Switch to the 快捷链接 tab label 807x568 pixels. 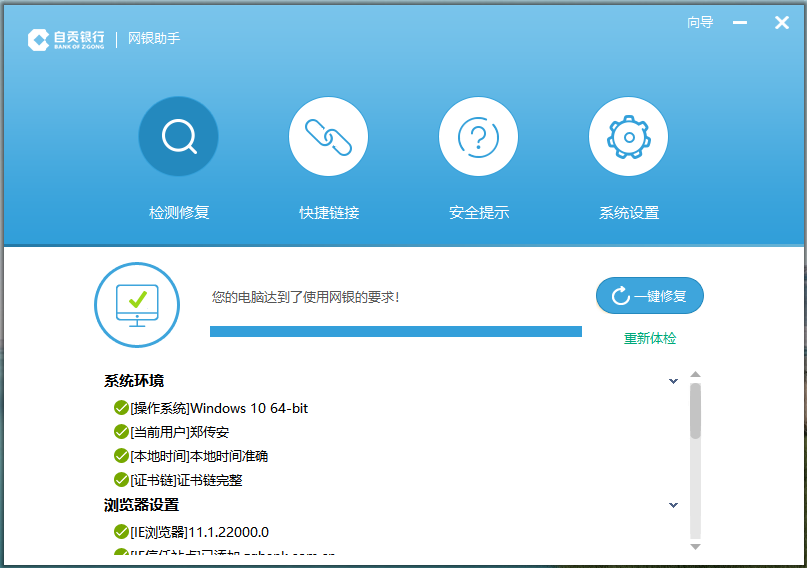329,213
